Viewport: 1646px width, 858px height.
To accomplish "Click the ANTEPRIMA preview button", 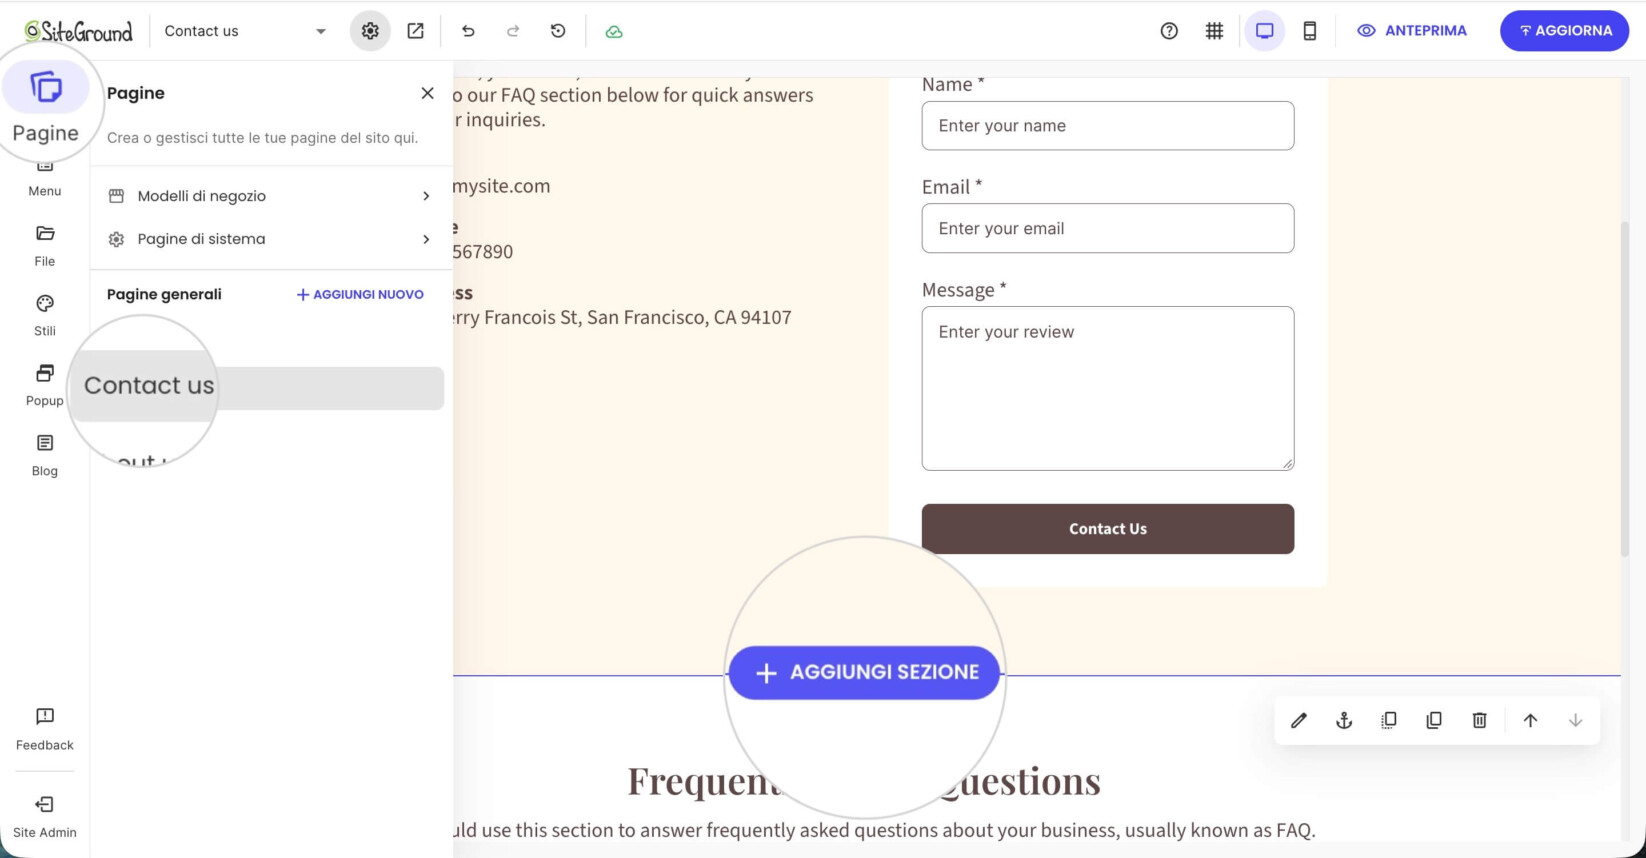I will 1412,31.
